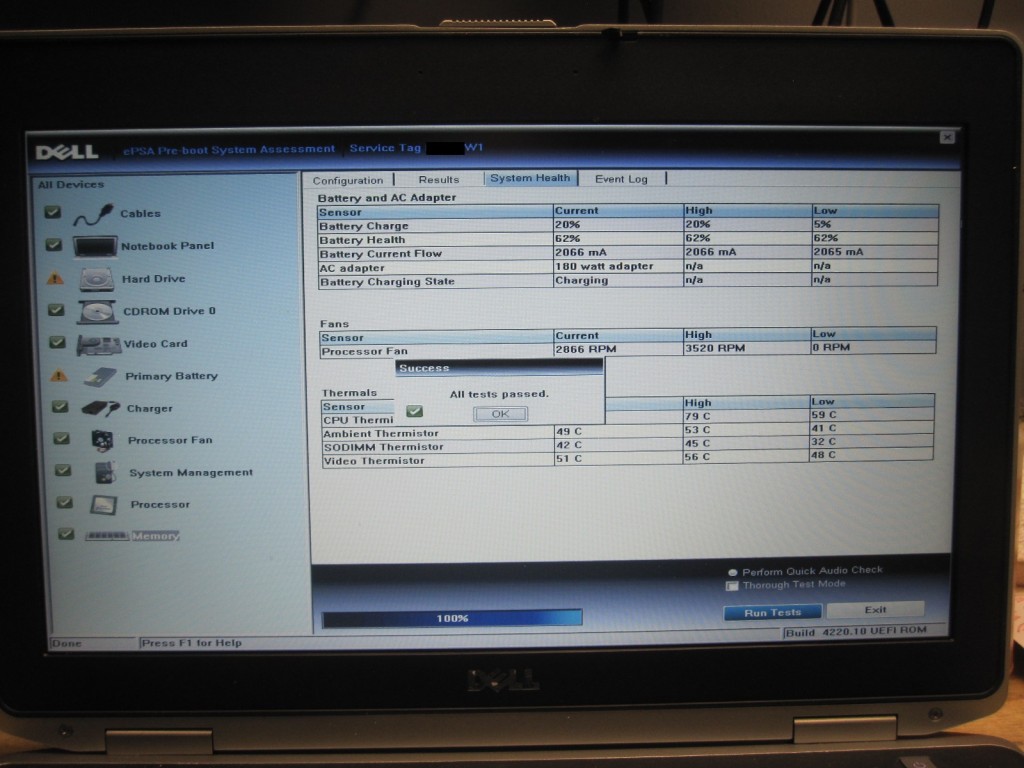This screenshot has width=1024, height=768.
Task: Select the Cables label in device list
Action: pos(140,214)
